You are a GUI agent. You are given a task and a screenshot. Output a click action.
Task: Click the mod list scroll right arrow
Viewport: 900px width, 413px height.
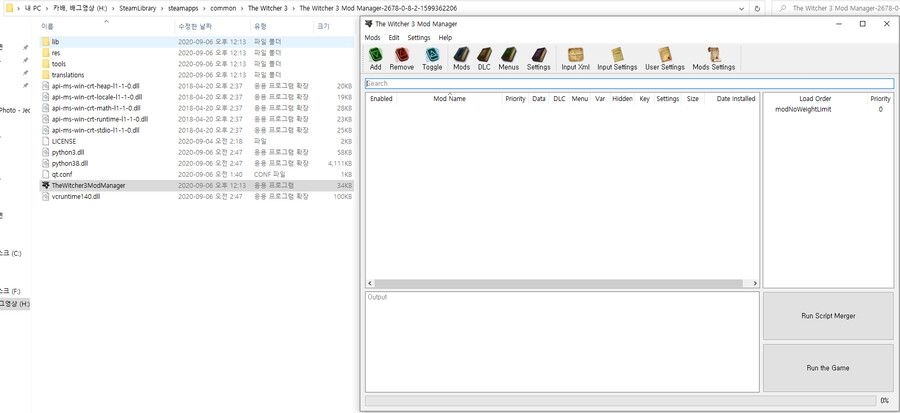point(755,283)
